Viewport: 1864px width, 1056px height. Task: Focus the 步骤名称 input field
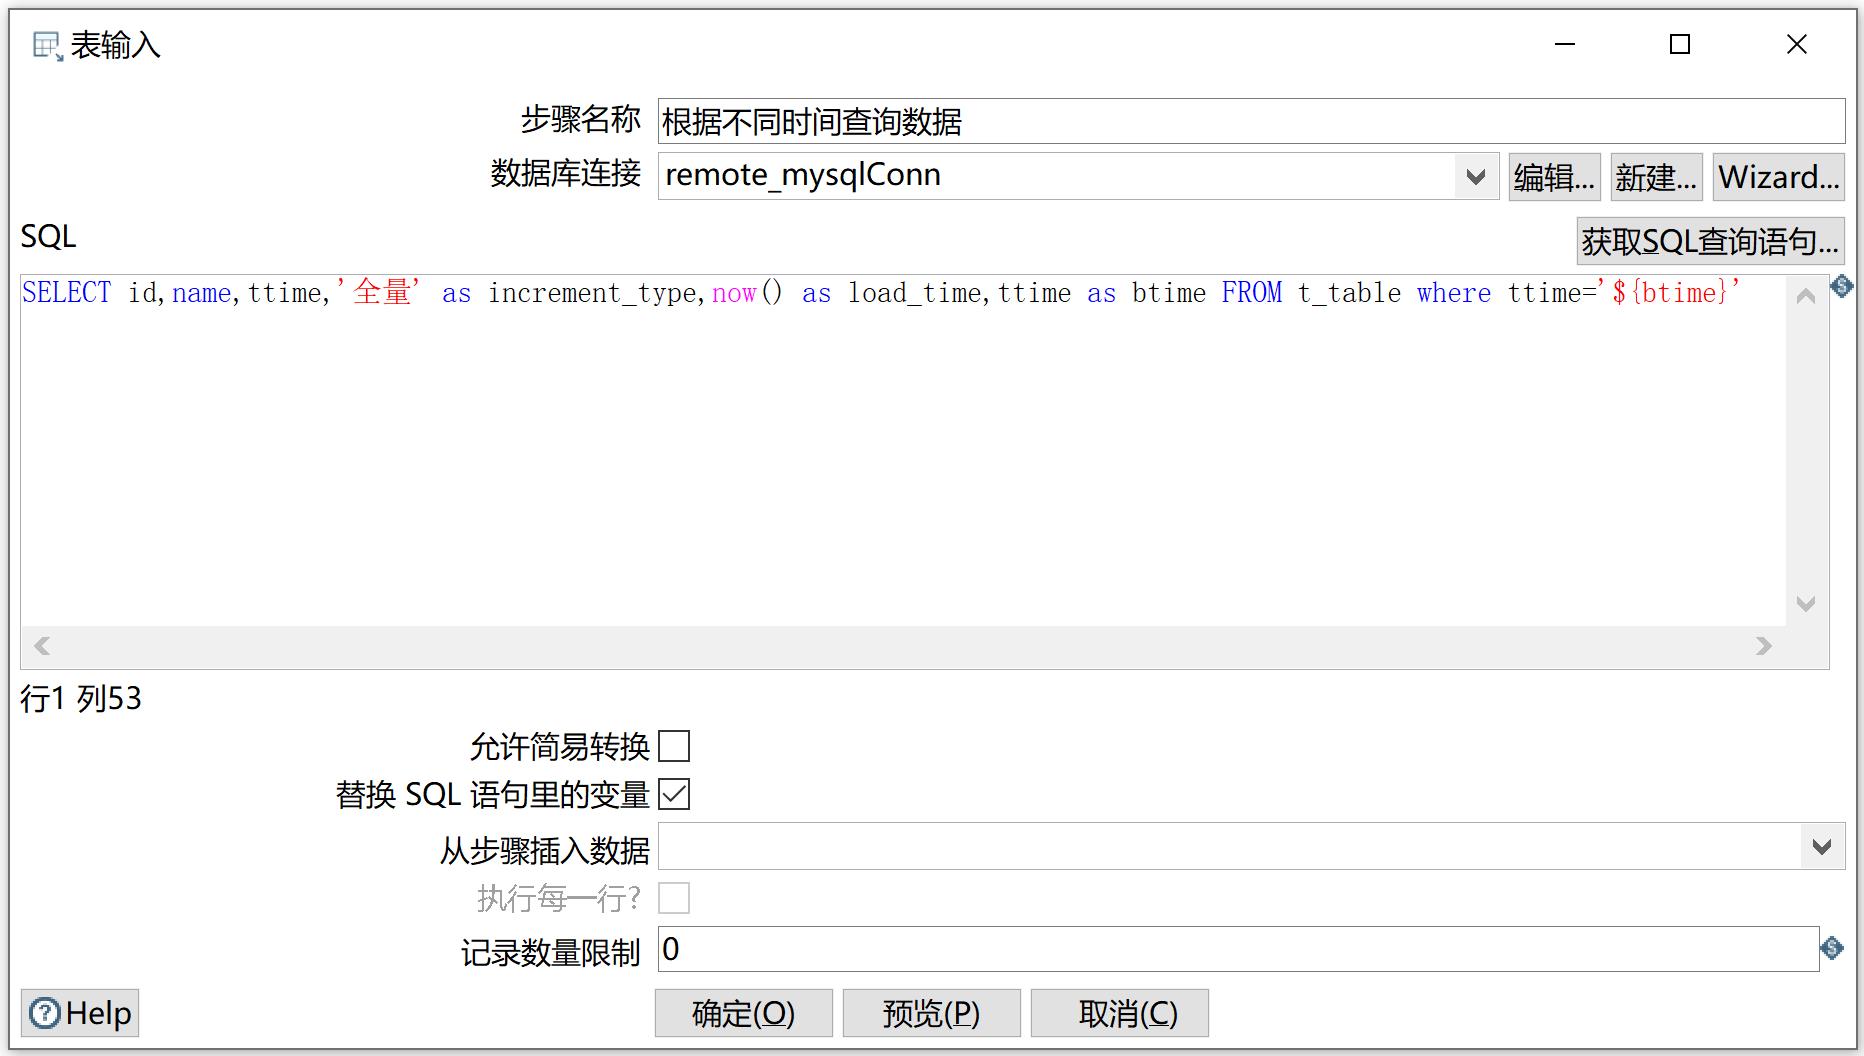pos(1251,121)
